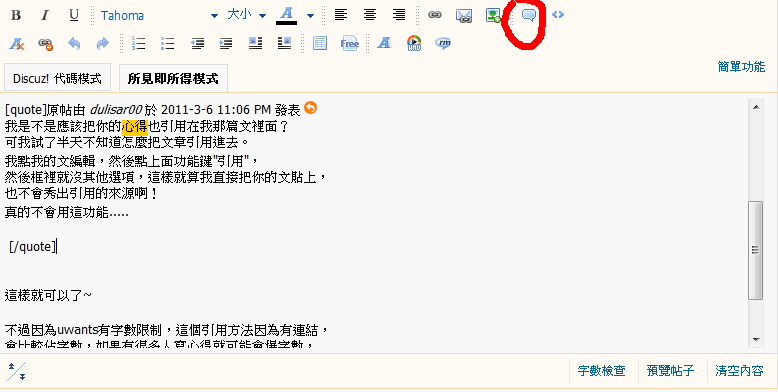The width and height of the screenshot is (778, 392).
Task: Insert a bulleted list
Action: point(168,44)
